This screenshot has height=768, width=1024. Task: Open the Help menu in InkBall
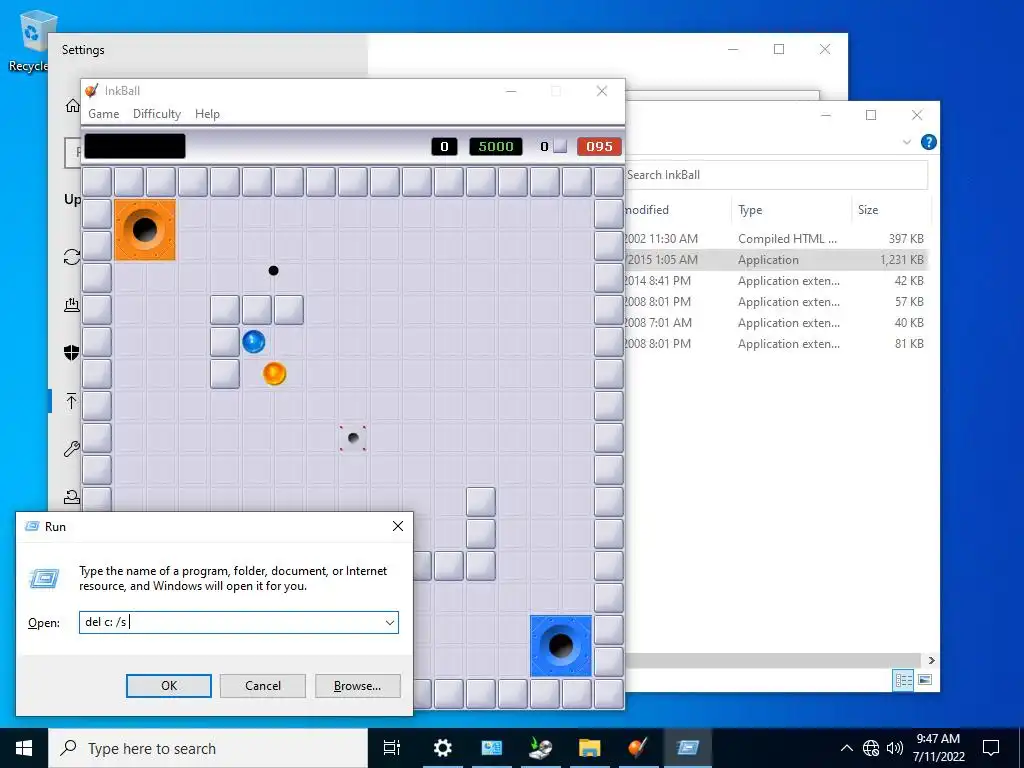207,114
